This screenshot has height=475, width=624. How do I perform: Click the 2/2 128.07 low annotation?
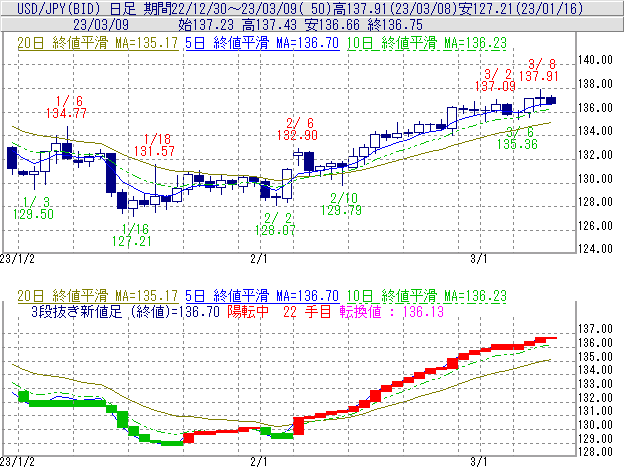pyautogui.click(x=275, y=224)
